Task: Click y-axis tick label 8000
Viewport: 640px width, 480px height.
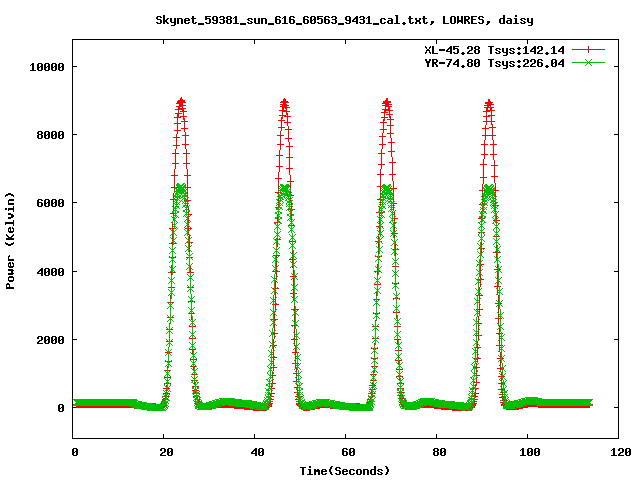Action: point(51,135)
